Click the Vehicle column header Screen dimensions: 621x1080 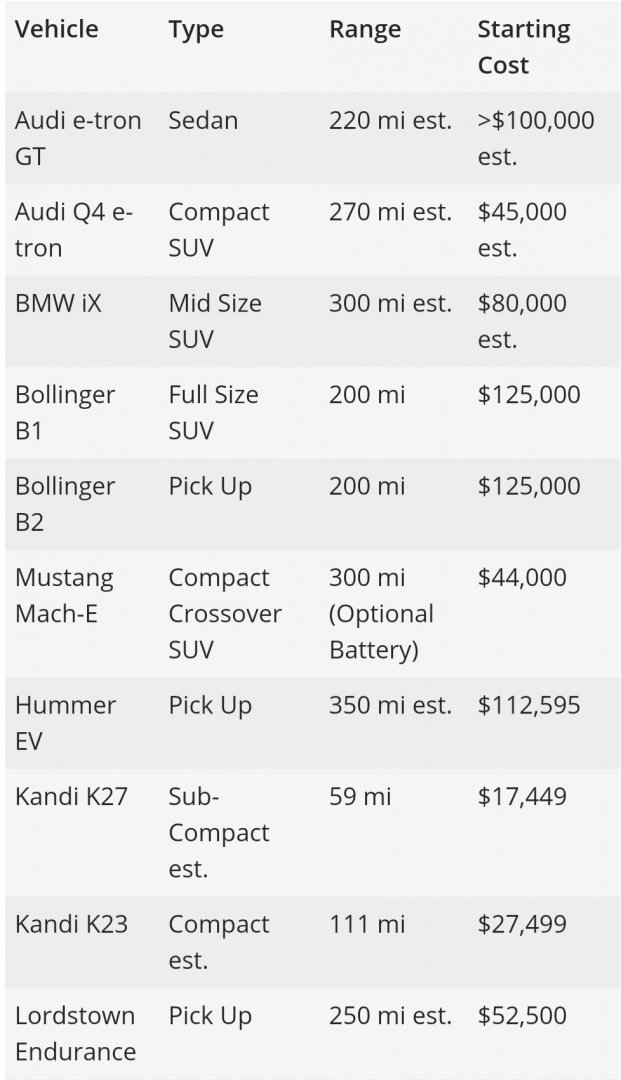pyautogui.click(x=56, y=29)
